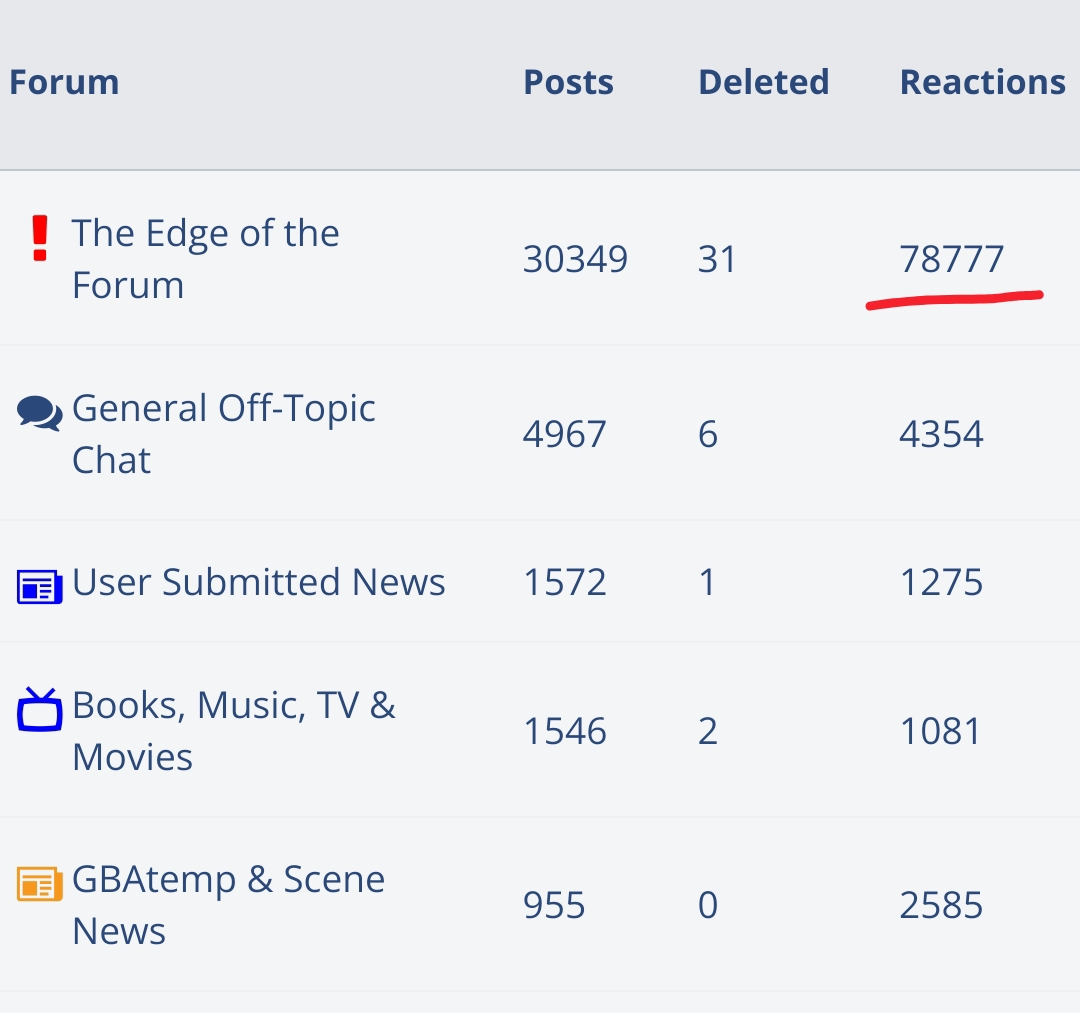Sort by Reactions column header
The image size is (1080, 1013).
[x=983, y=82]
